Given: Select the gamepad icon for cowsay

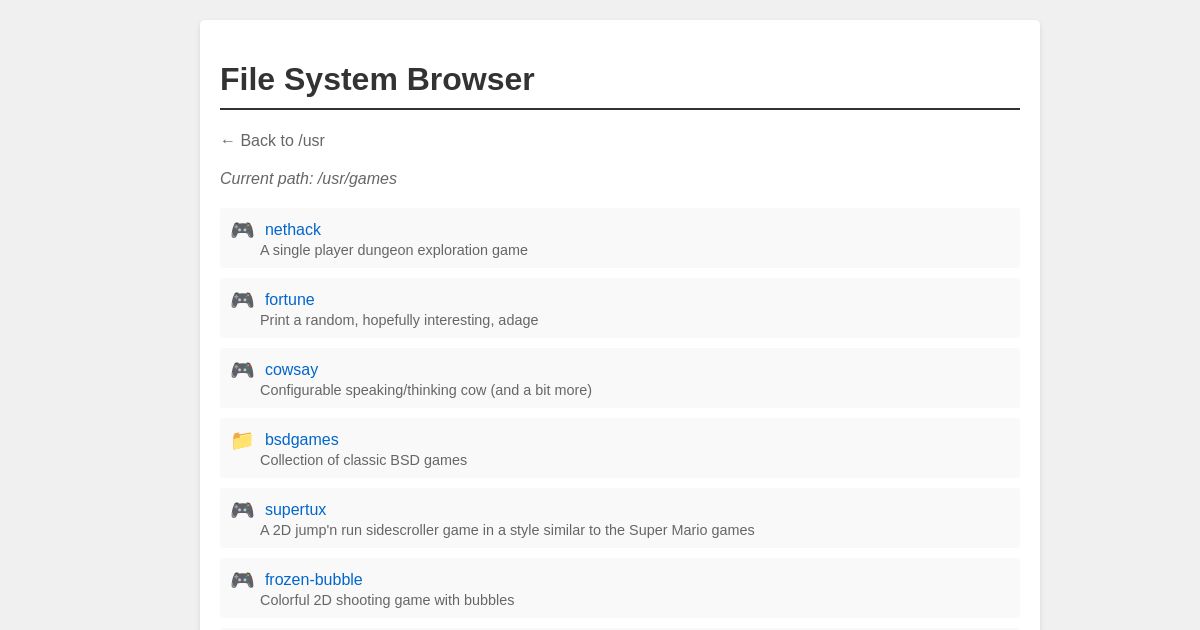Looking at the screenshot, I should (242, 370).
